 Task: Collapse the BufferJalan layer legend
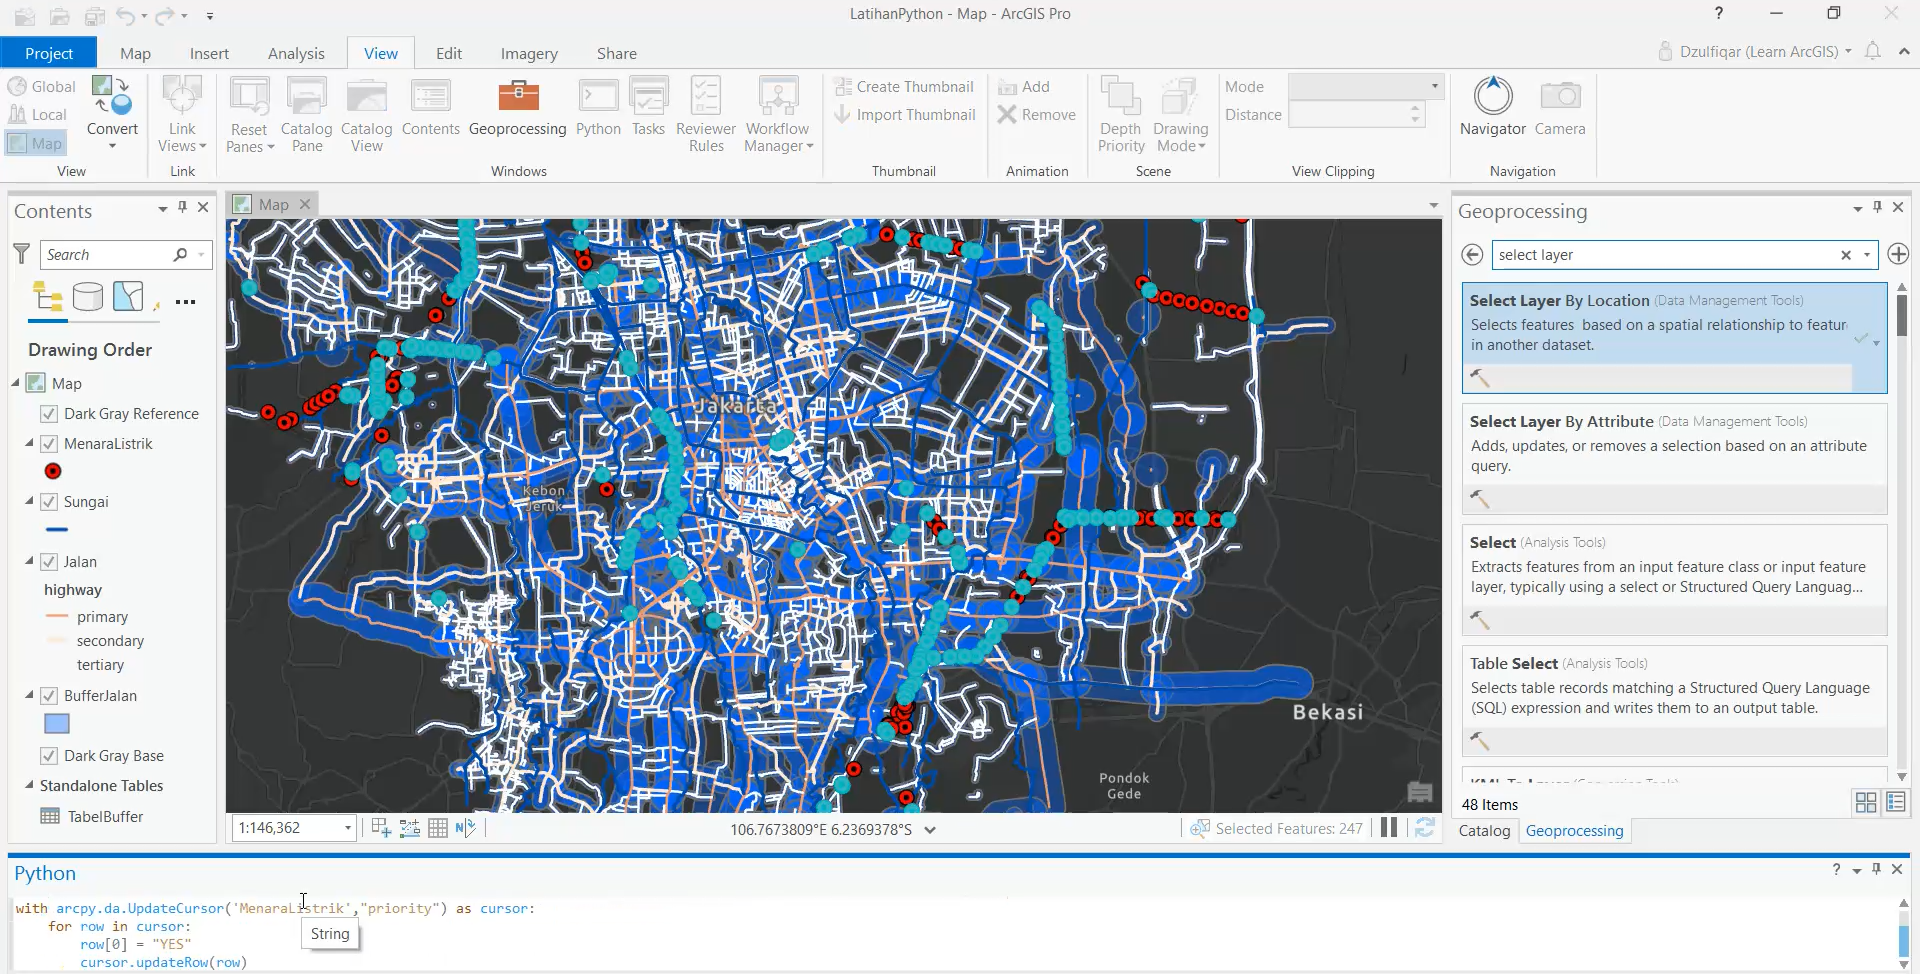[29, 695]
